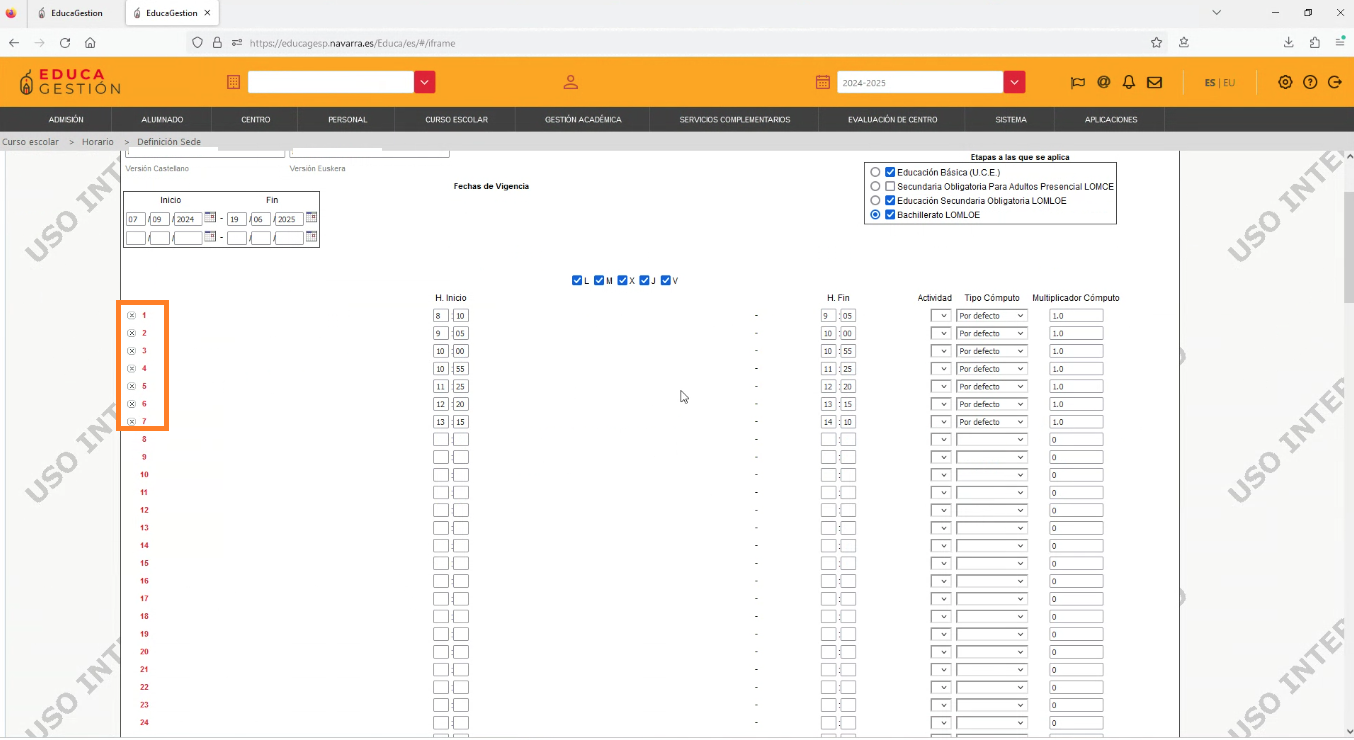The width and height of the screenshot is (1354, 740).
Task: Toggle the M (Tuesday) checkbox
Action: 599,280
